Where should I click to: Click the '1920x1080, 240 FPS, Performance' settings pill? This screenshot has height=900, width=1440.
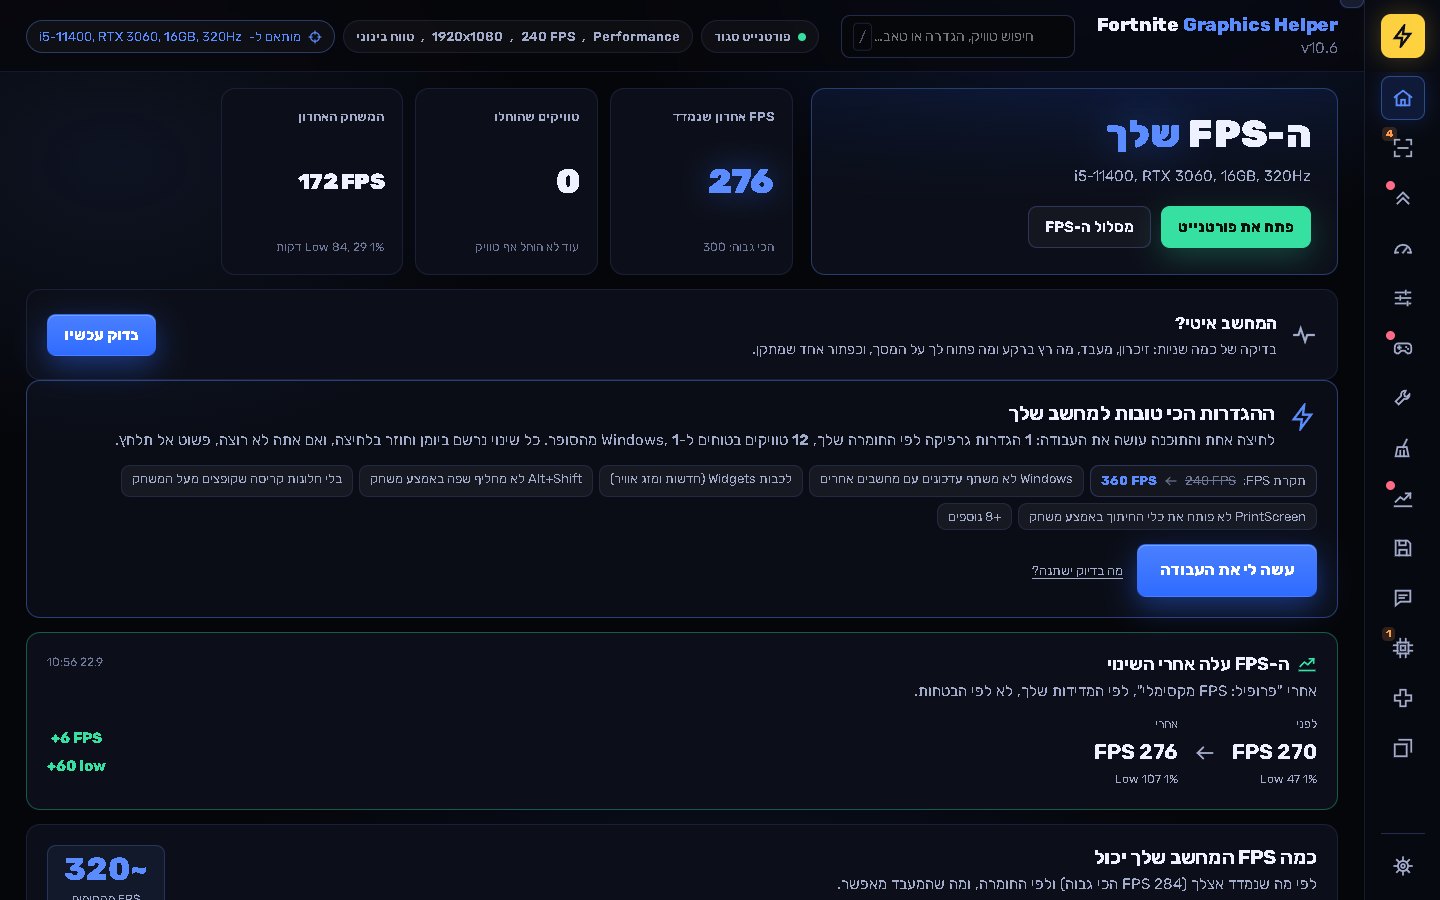coord(518,37)
